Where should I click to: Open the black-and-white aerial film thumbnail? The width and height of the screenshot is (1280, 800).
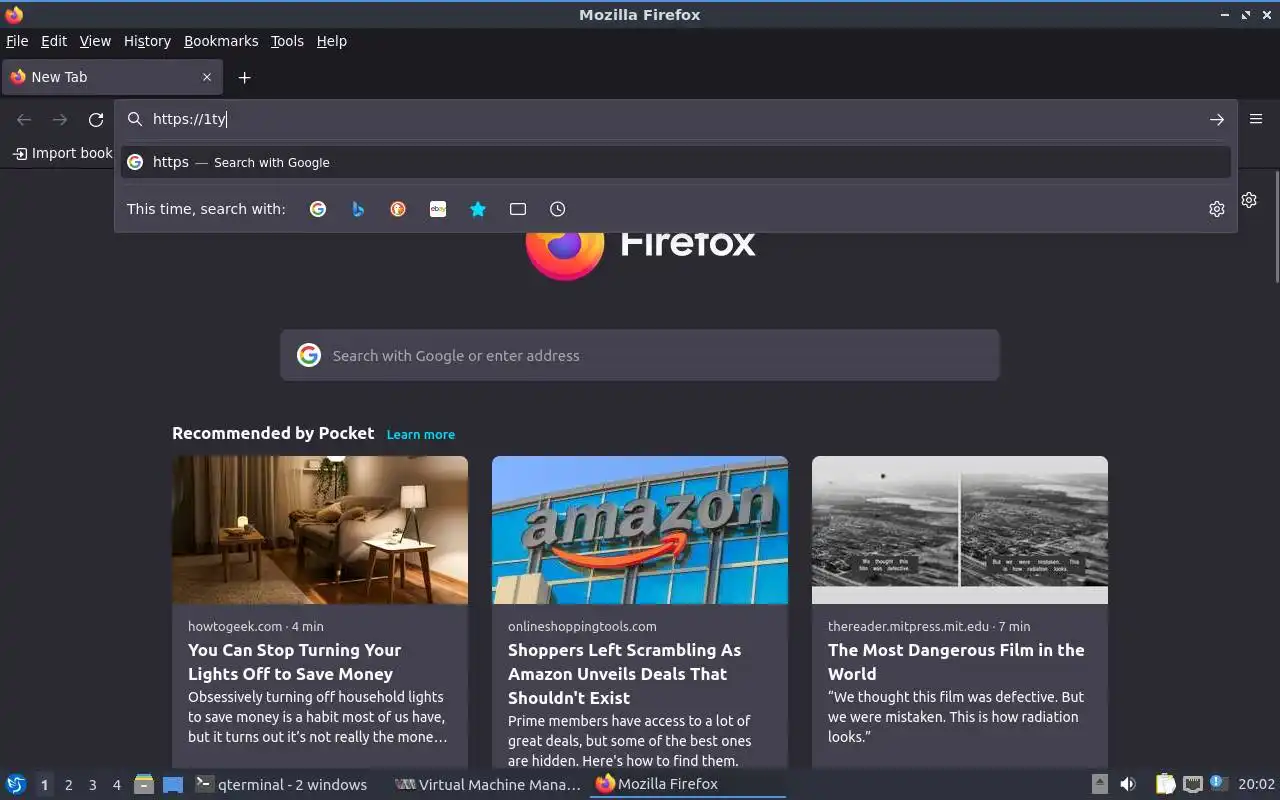(960, 530)
